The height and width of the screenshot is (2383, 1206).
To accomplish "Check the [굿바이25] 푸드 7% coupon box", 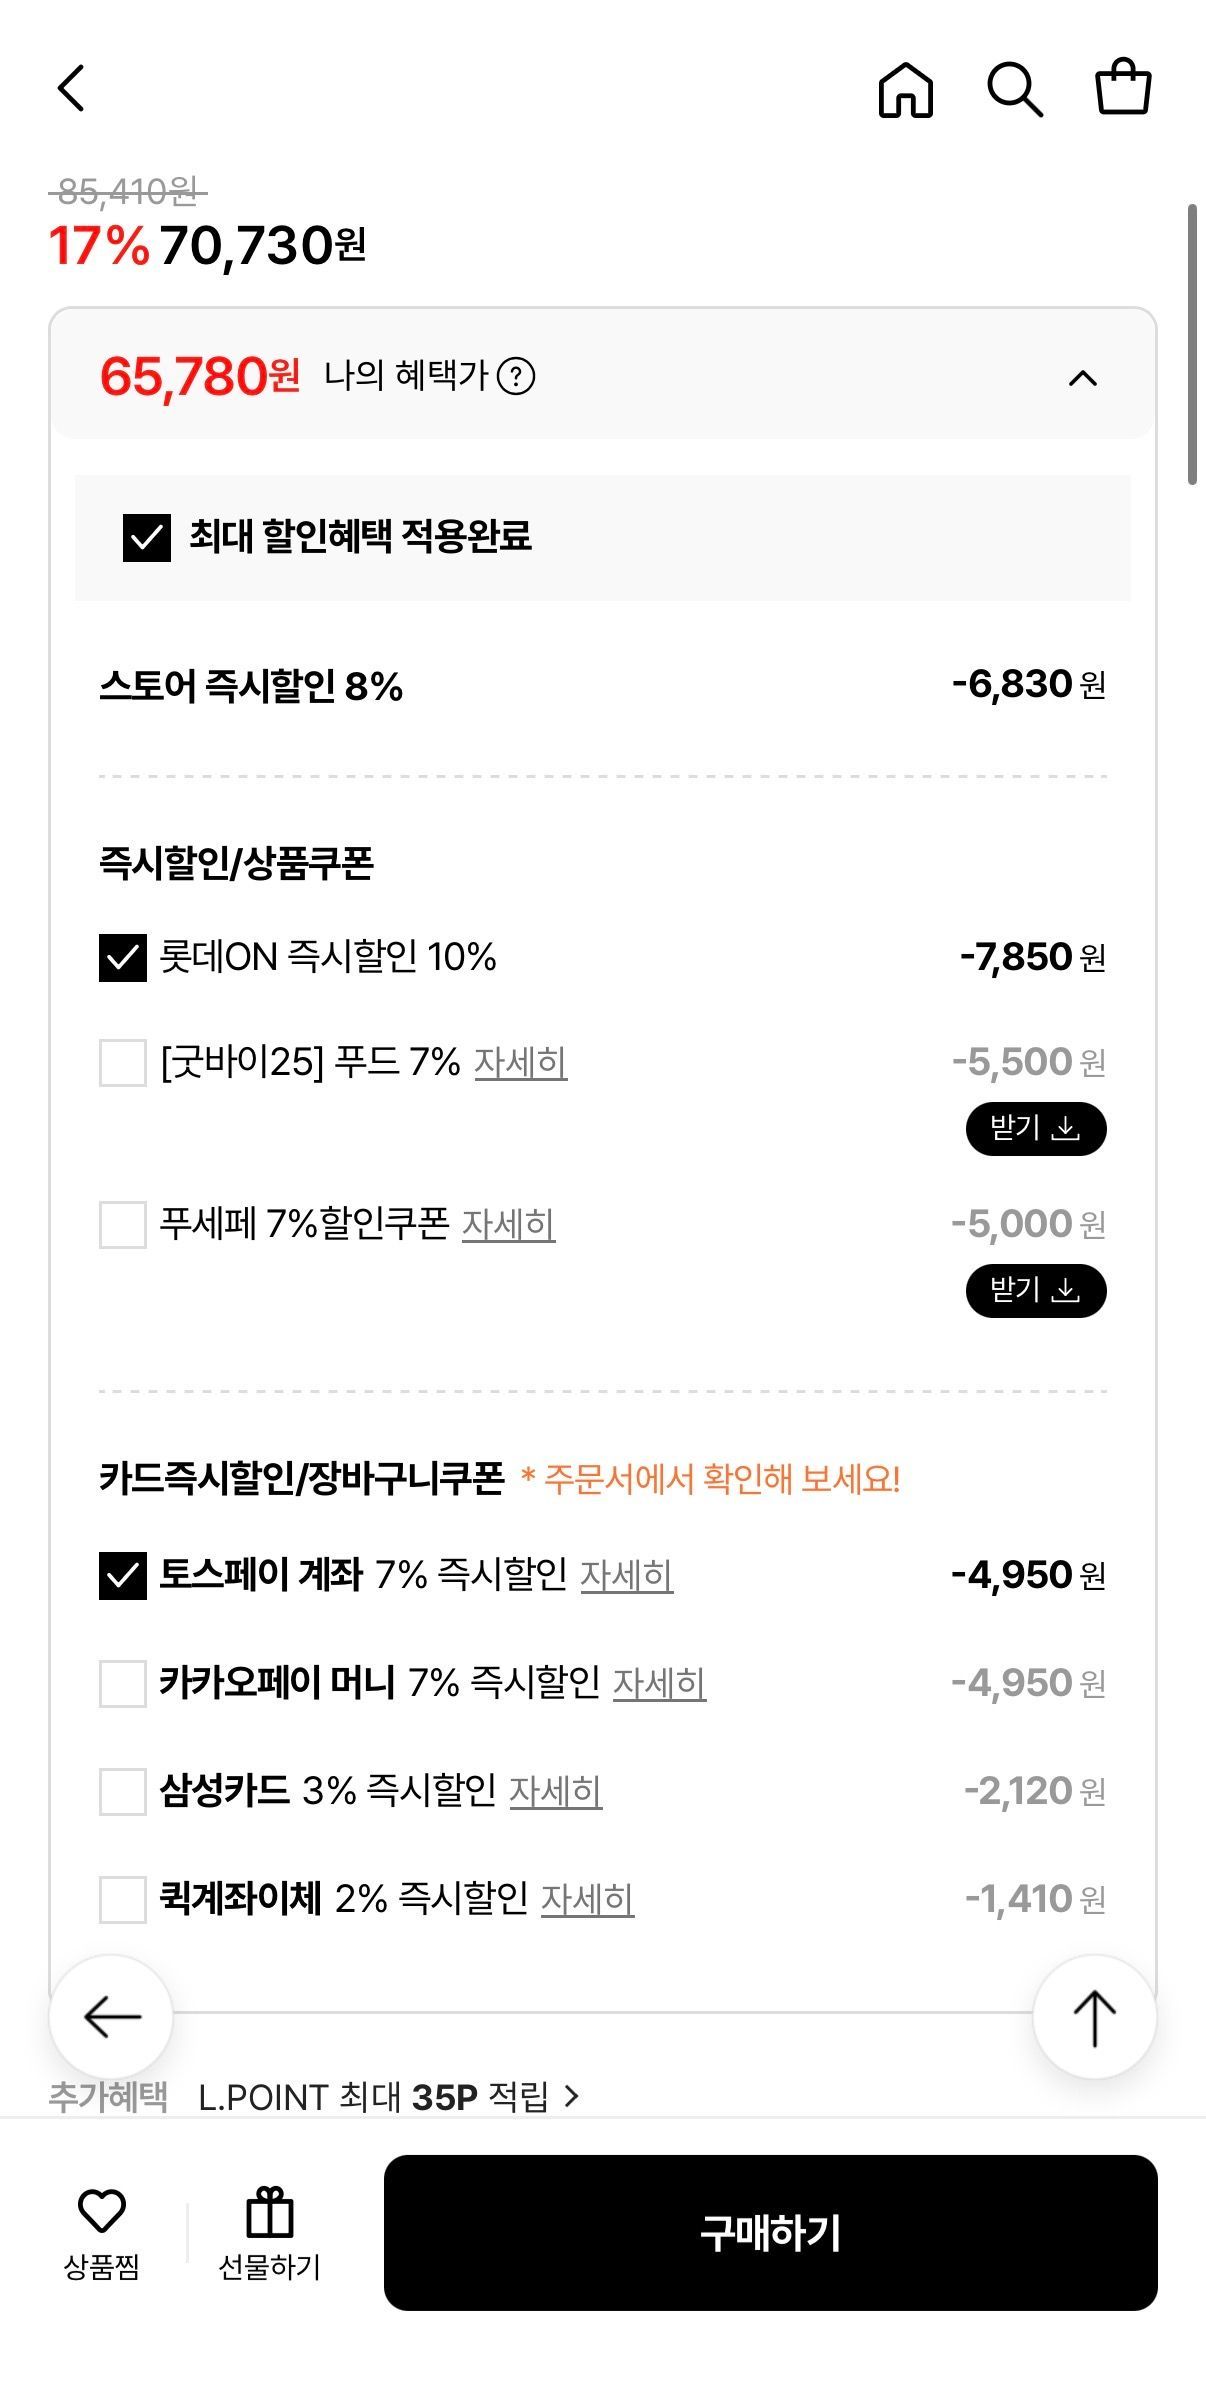I will [x=123, y=1062].
